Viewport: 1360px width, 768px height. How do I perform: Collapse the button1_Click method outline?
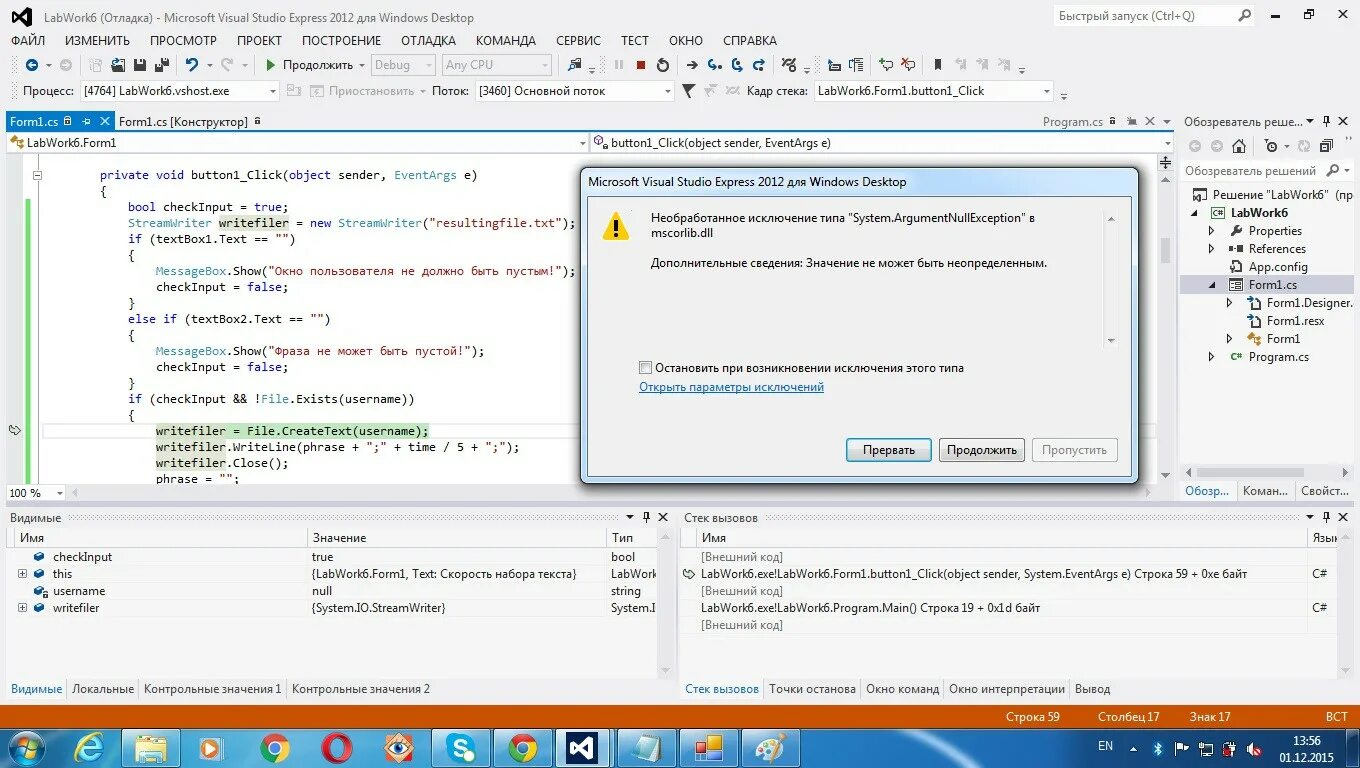[x=38, y=175]
